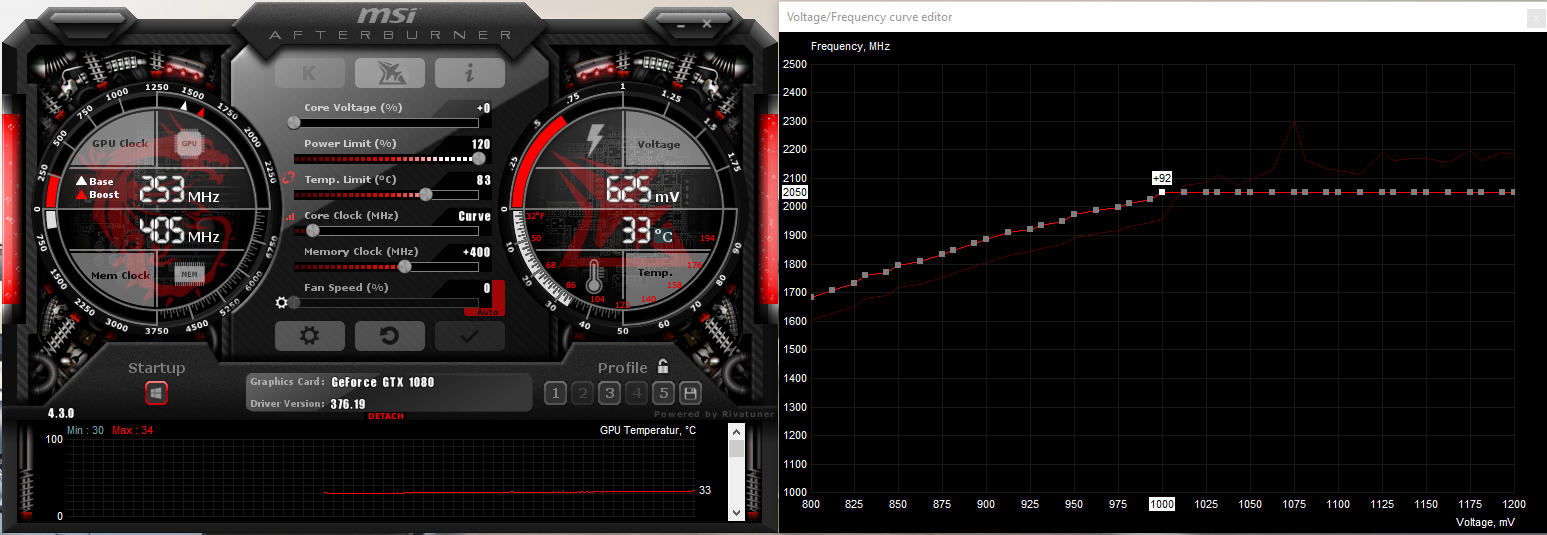Screen dimensions: 1547x535
Task: Select the curve point at 1200 mV
Action: [x=1514, y=192]
